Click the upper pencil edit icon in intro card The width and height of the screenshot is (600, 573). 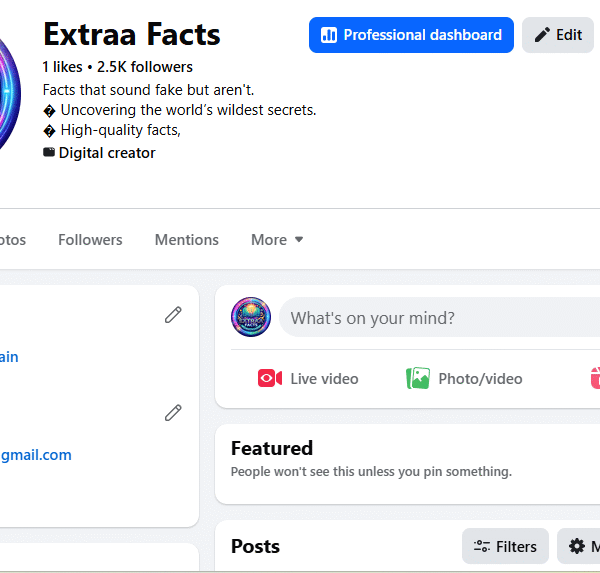pyautogui.click(x=173, y=315)
